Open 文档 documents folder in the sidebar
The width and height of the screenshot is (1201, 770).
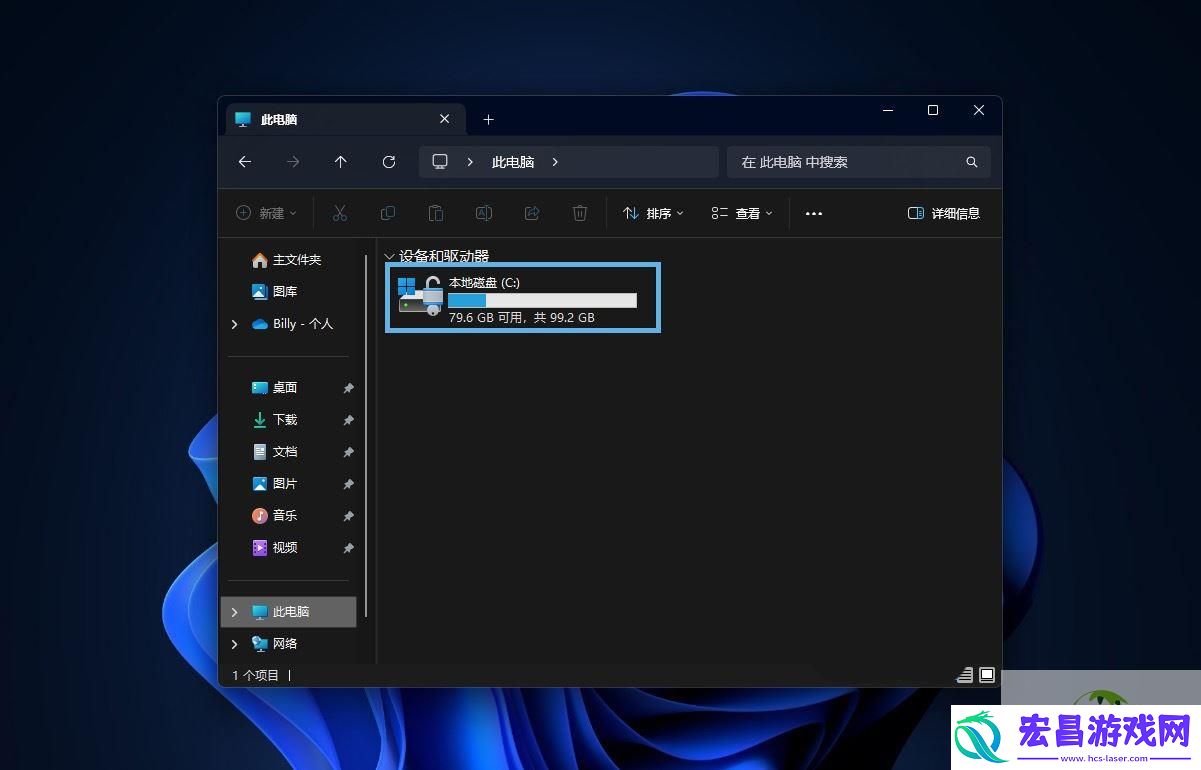[x=274, y=452]
